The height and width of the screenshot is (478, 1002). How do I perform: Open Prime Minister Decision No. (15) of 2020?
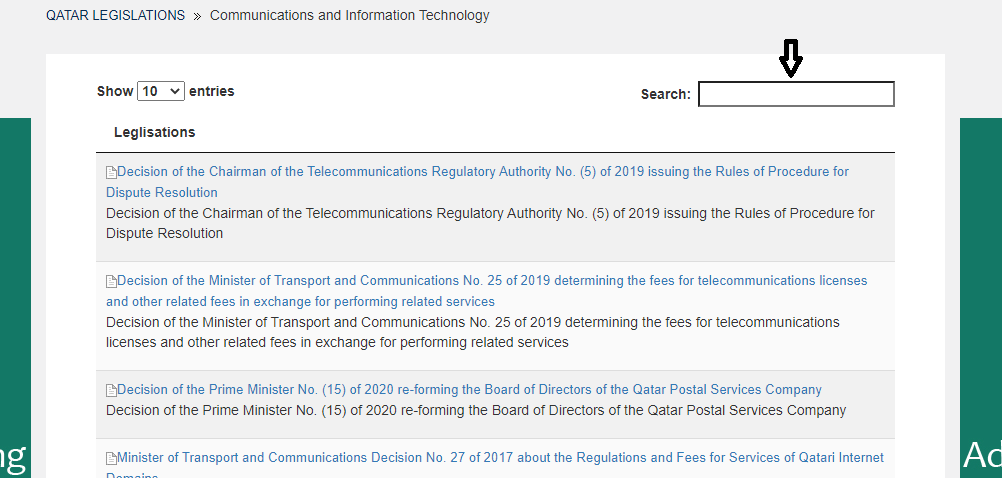(x=469, y=390)
